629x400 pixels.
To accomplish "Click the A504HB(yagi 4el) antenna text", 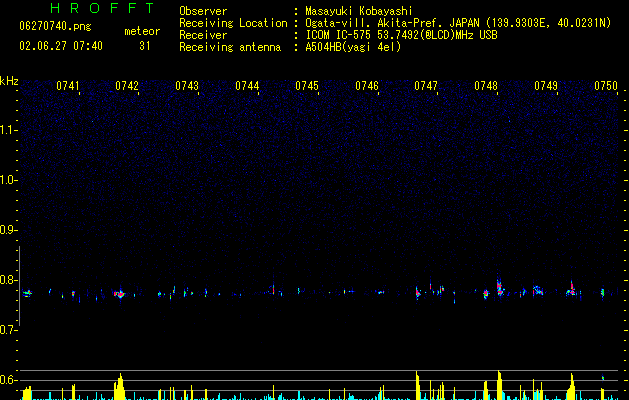I will point(353,47).
